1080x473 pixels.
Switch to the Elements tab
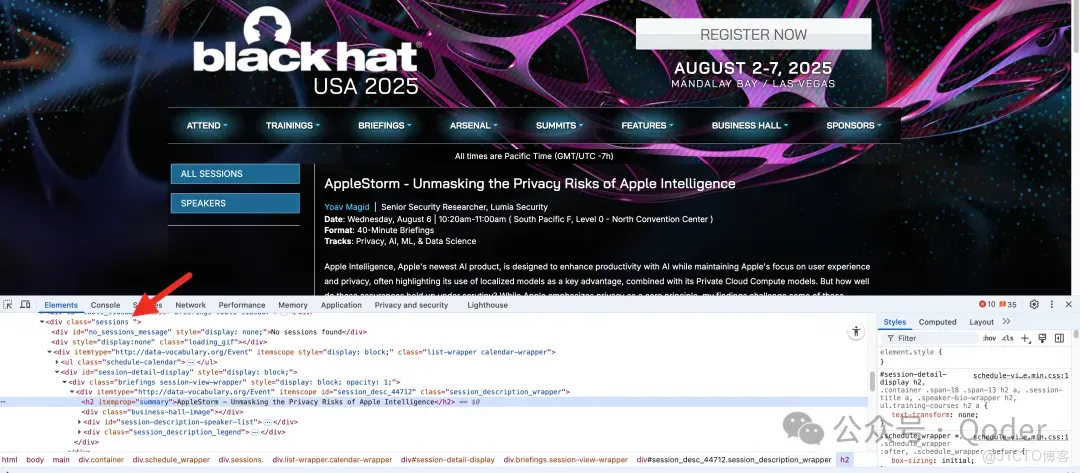pos(61,304)
